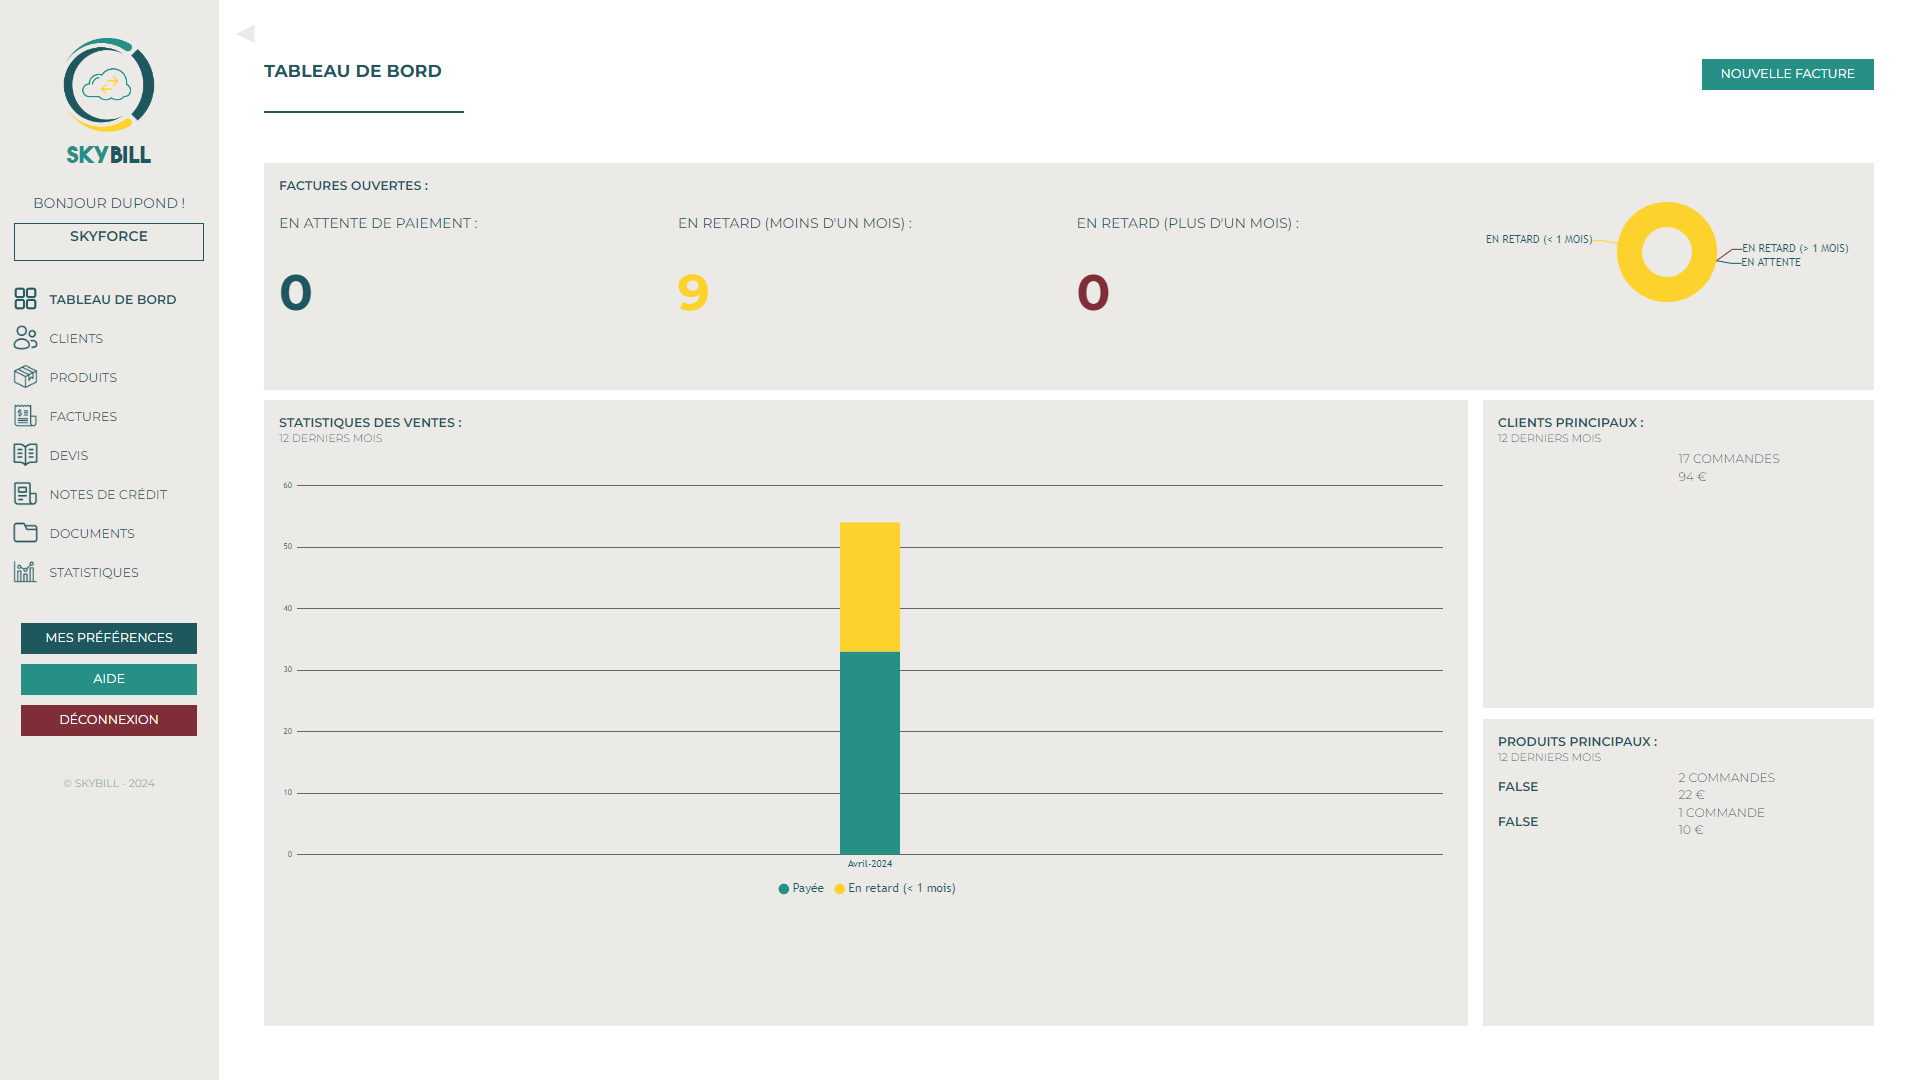Open Notes de crédit in sidebar

point(108,494)
